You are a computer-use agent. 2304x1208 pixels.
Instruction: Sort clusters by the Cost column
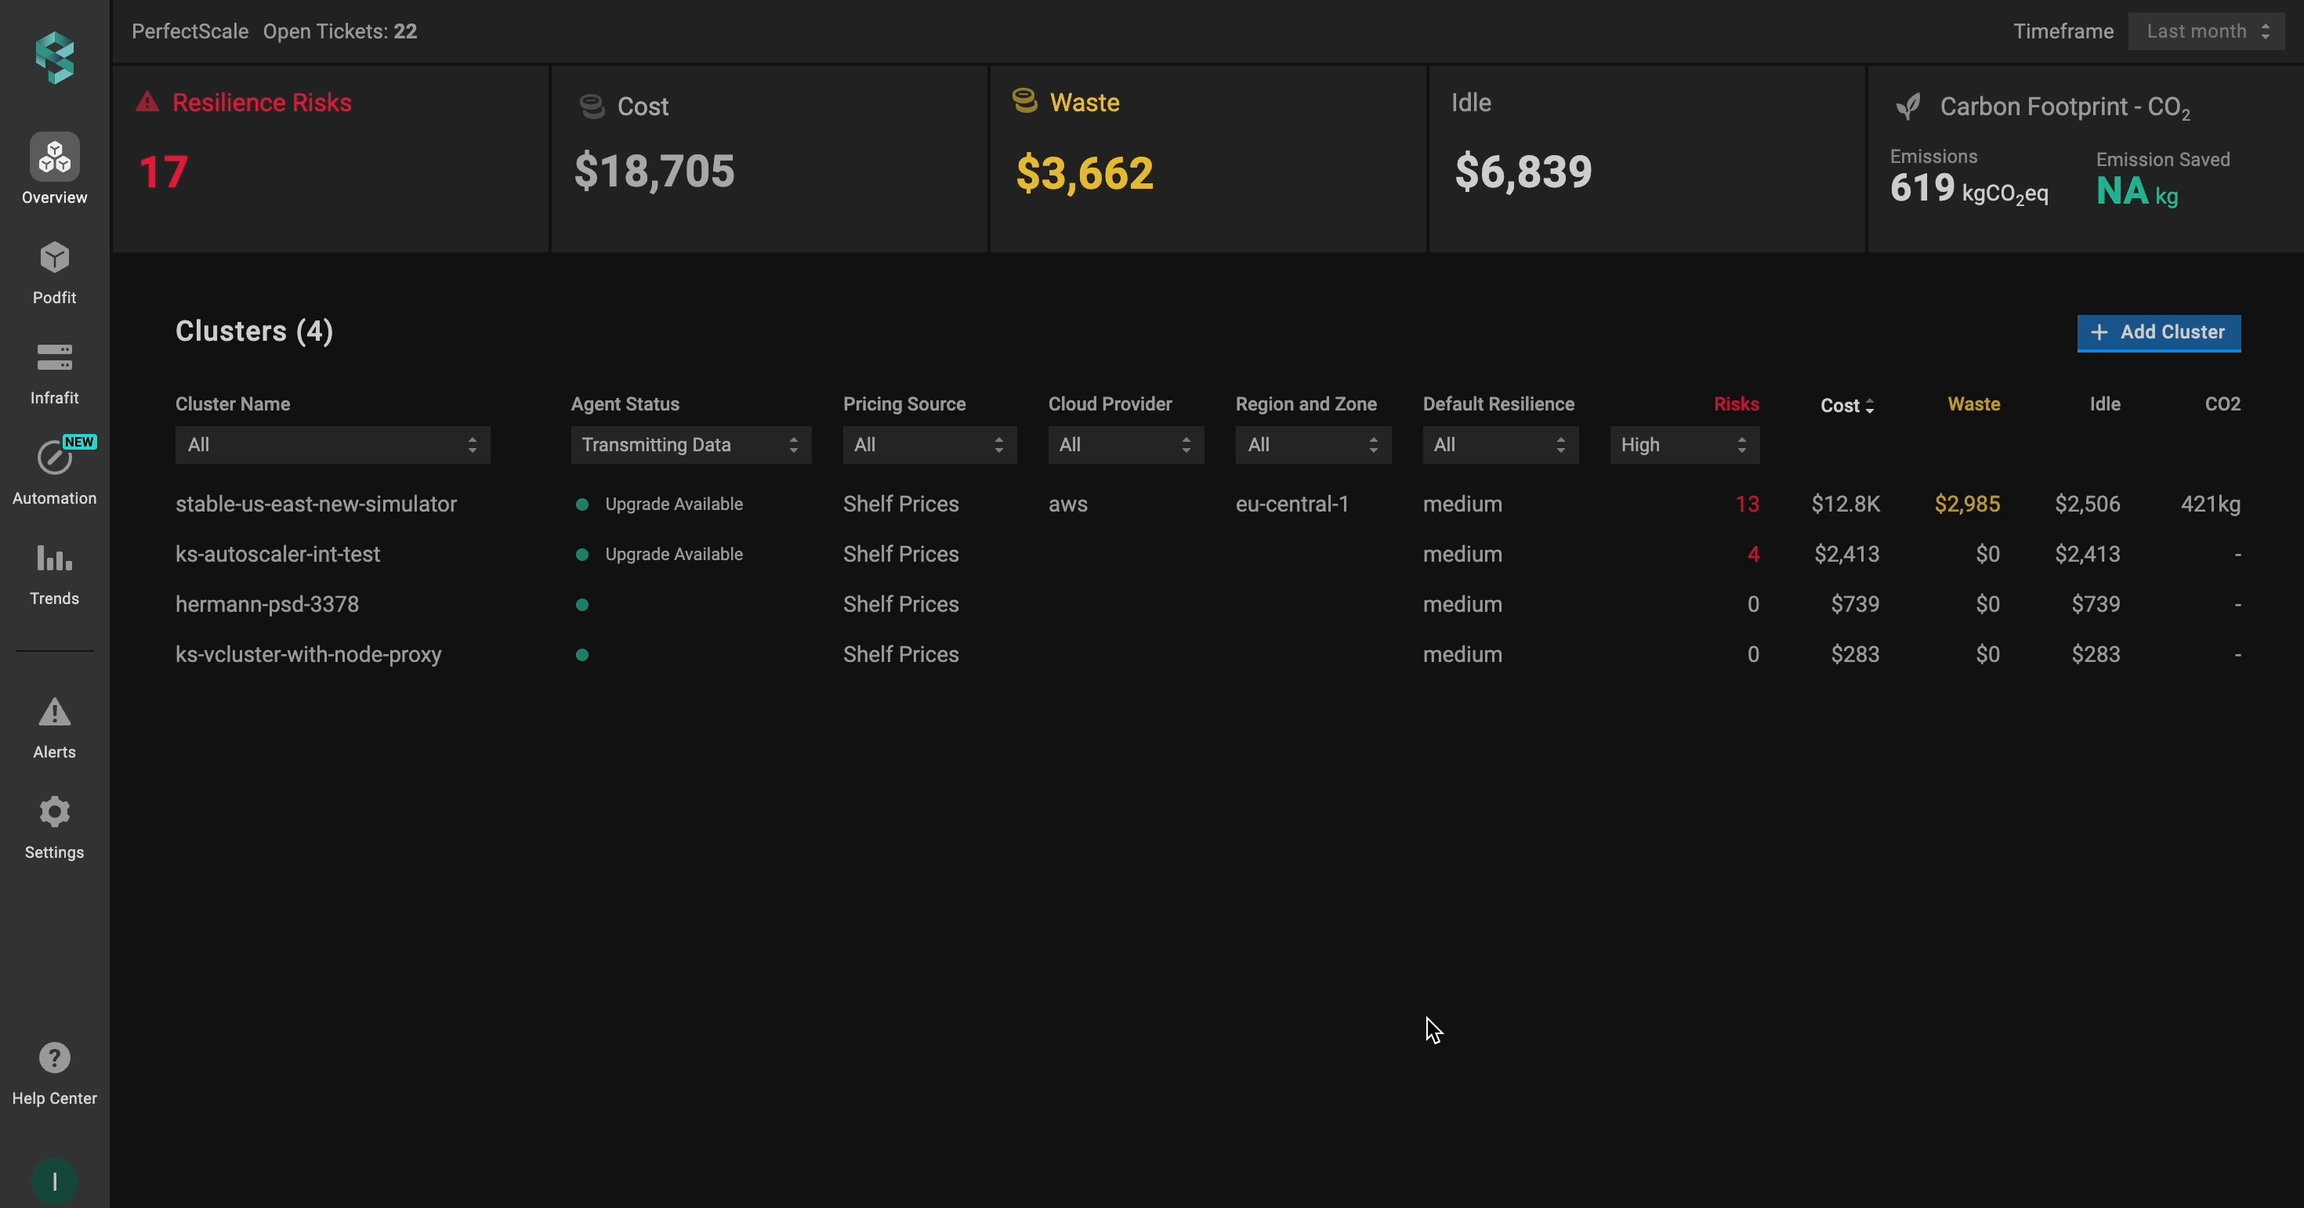tap(1846, 405)
